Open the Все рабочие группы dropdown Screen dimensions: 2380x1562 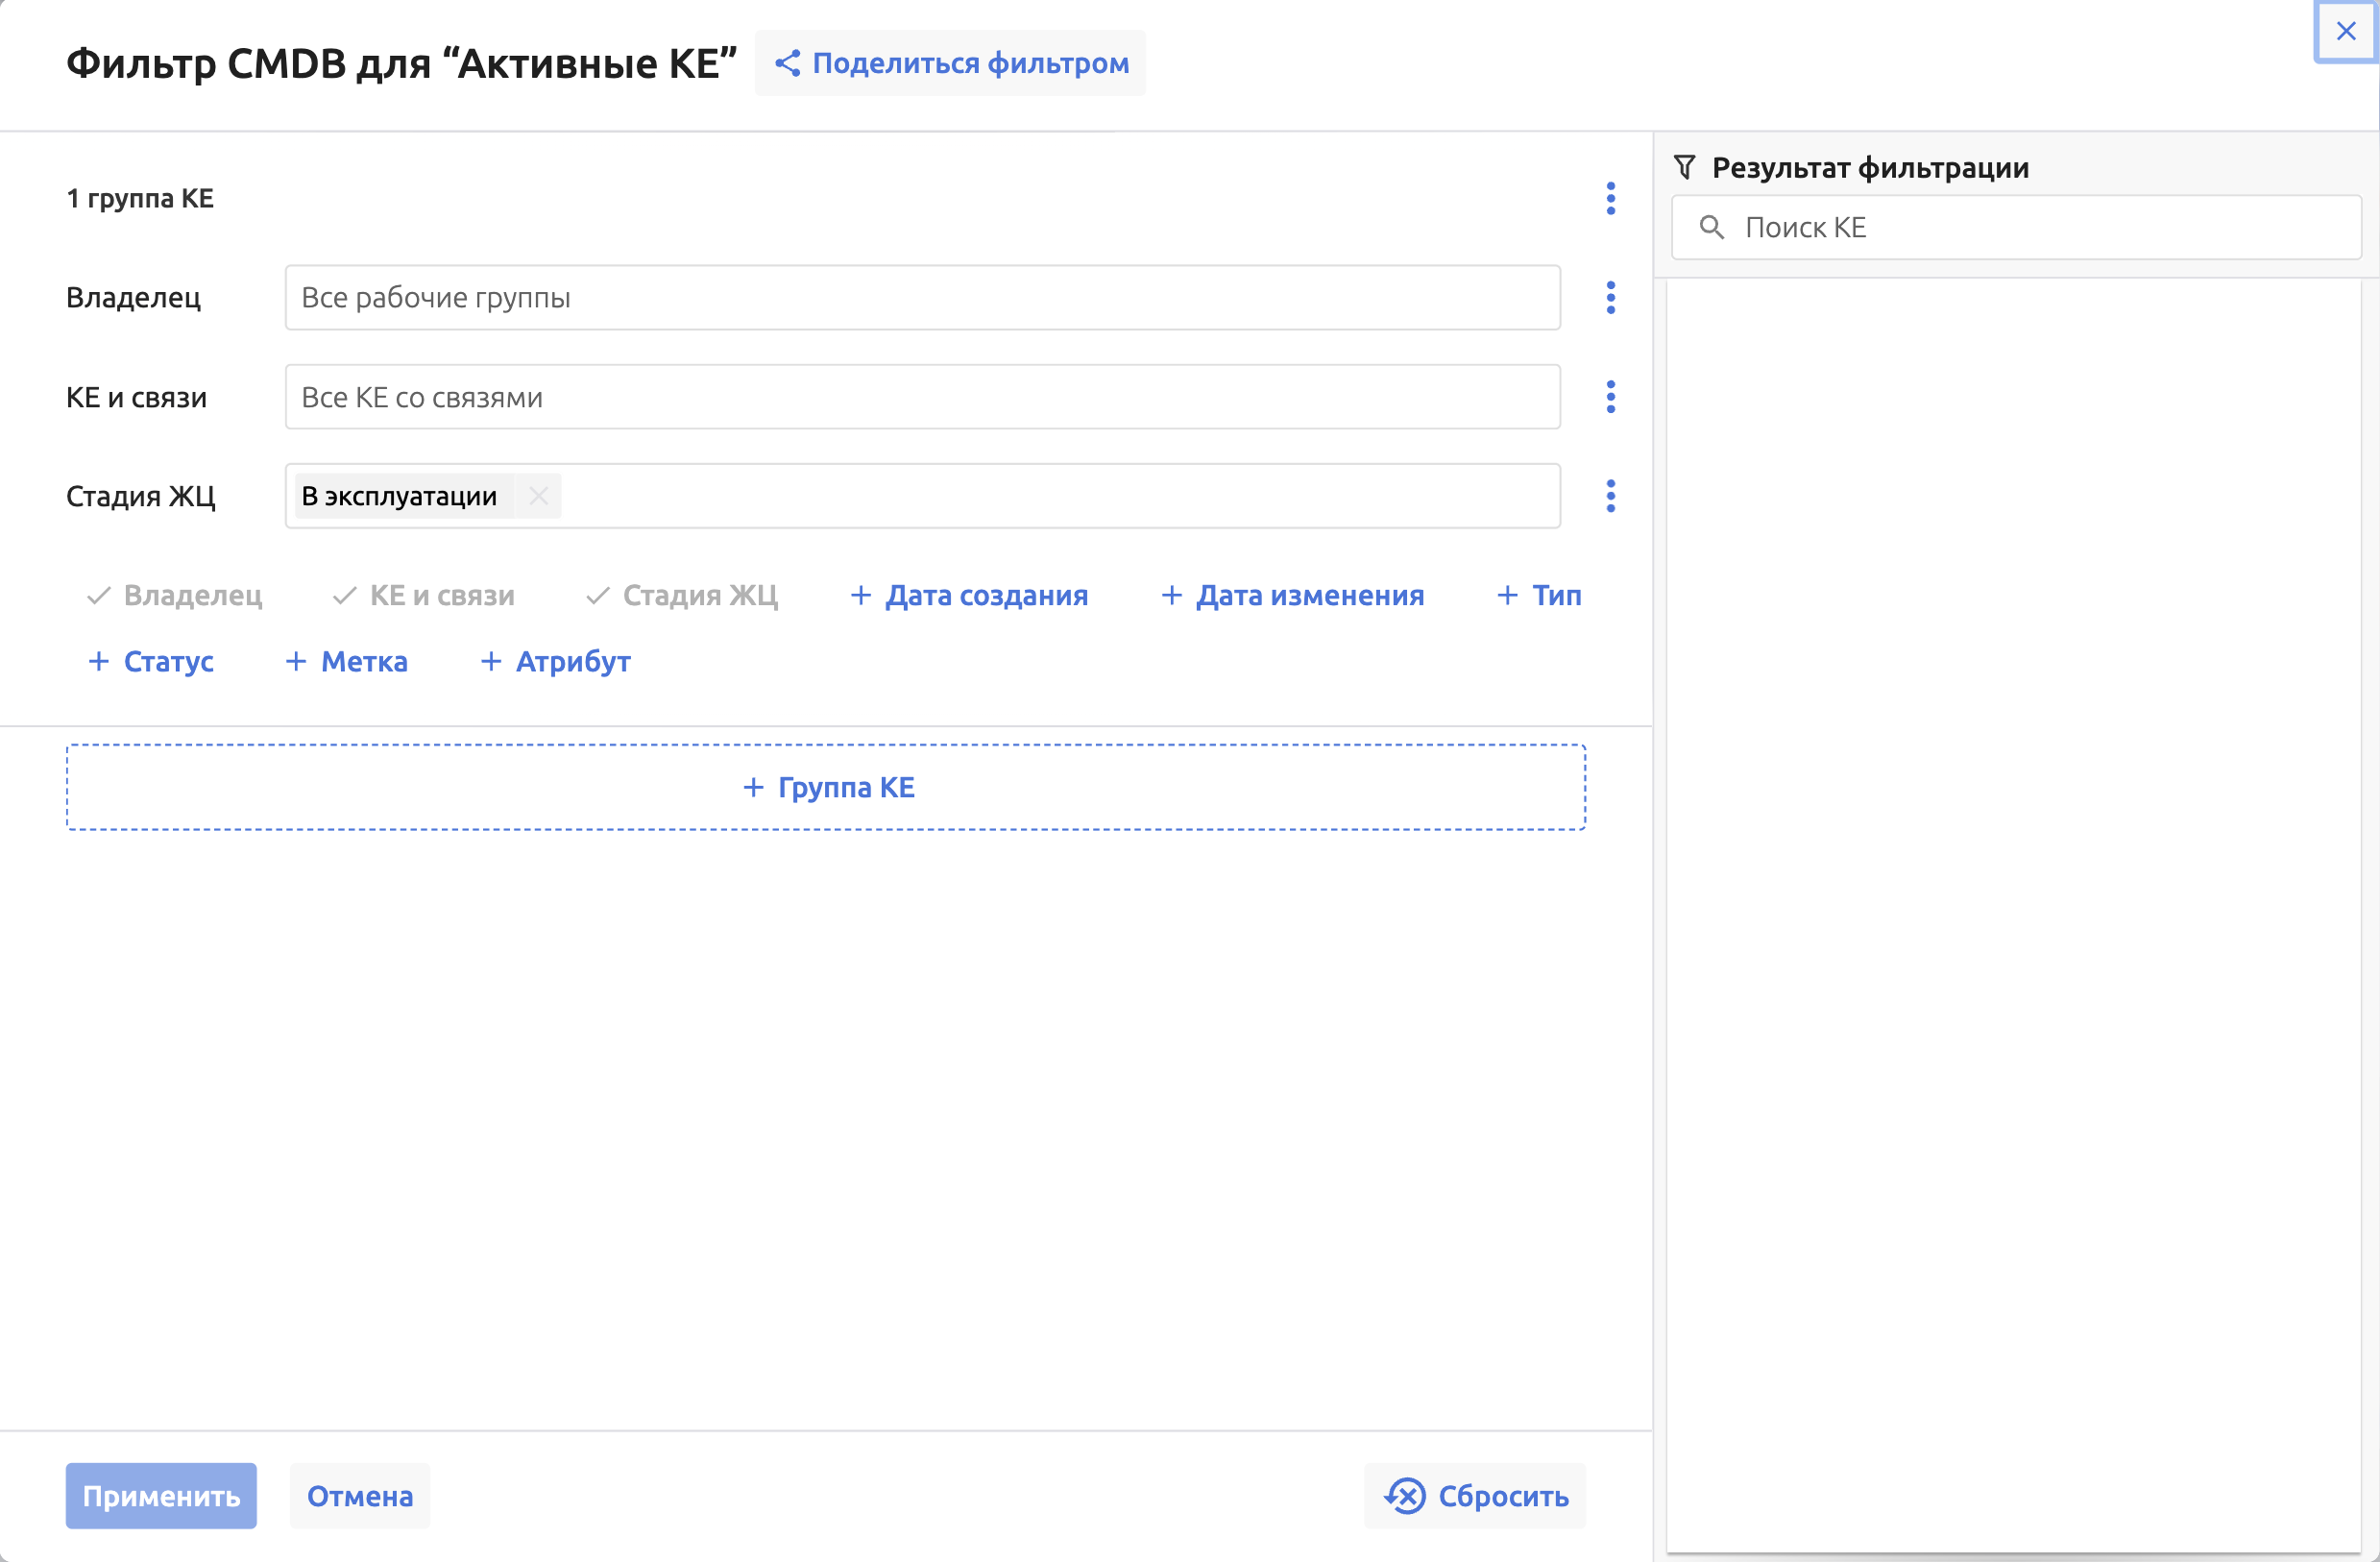[921, 297]
